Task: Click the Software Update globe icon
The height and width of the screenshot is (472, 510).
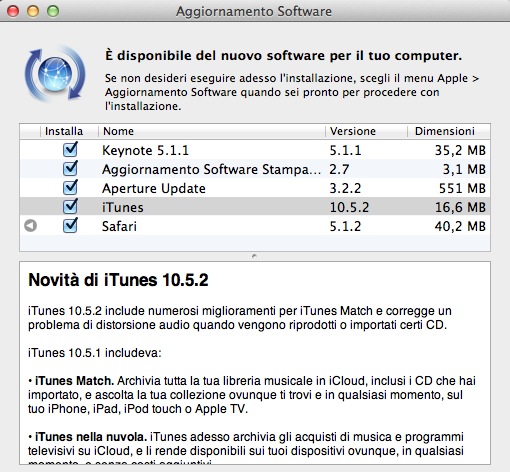Action: coord(55,74)
